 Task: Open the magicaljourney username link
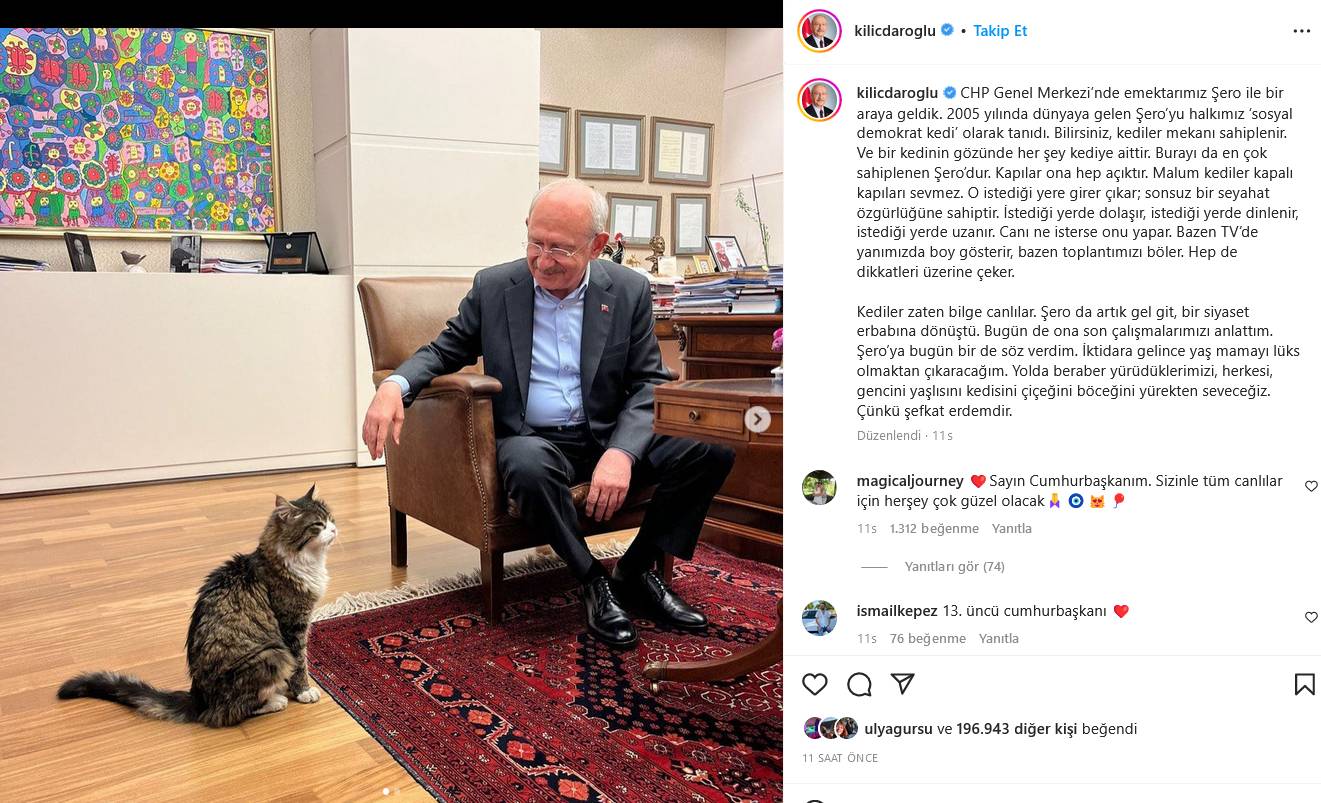(910, 481)
